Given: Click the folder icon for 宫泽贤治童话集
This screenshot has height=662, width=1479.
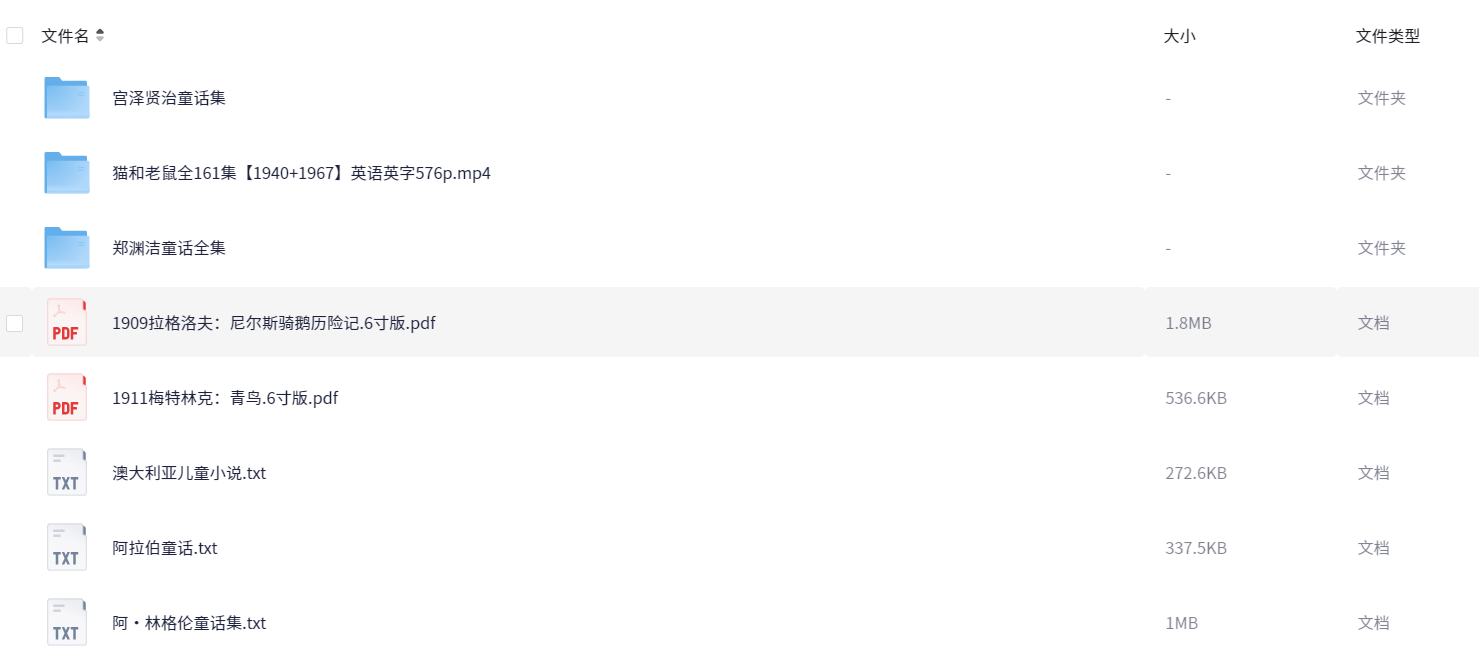Looking at the screenshot, I should [67, 98].
